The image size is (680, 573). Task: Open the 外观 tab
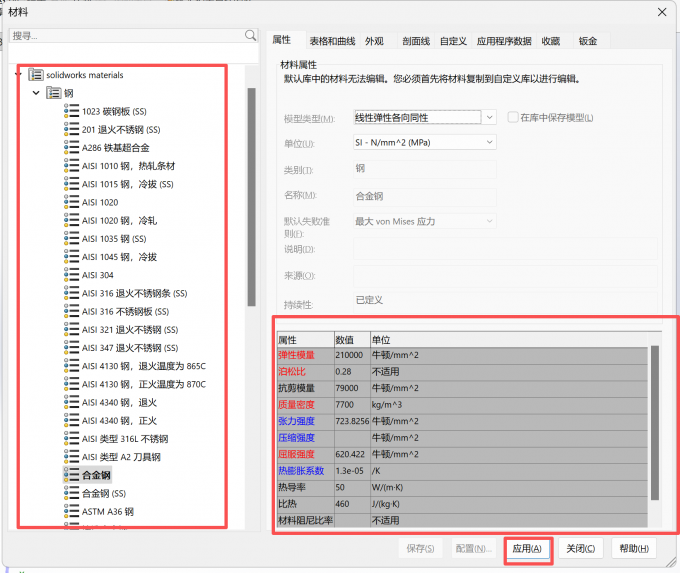coord(374,41)
